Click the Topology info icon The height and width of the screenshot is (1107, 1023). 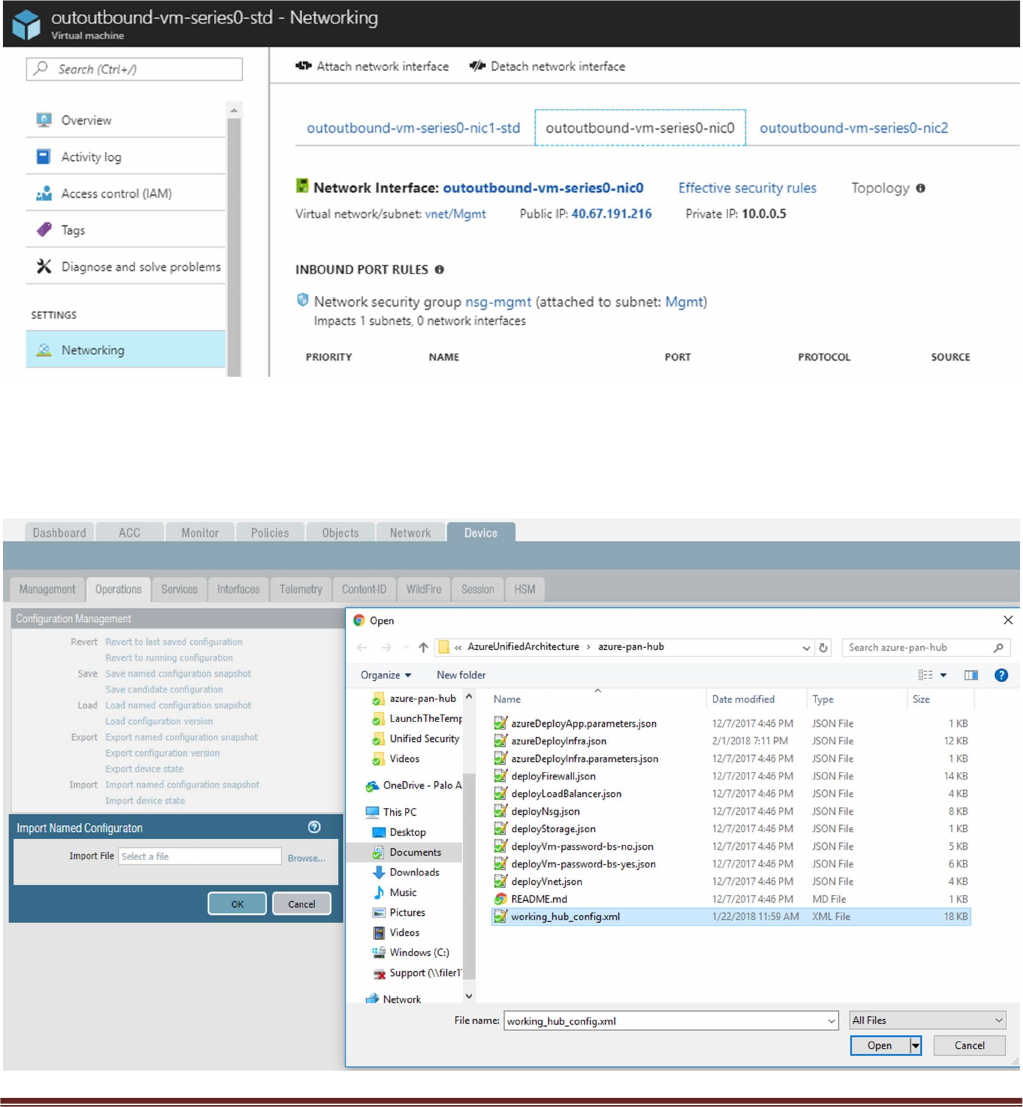pos(921,188)
